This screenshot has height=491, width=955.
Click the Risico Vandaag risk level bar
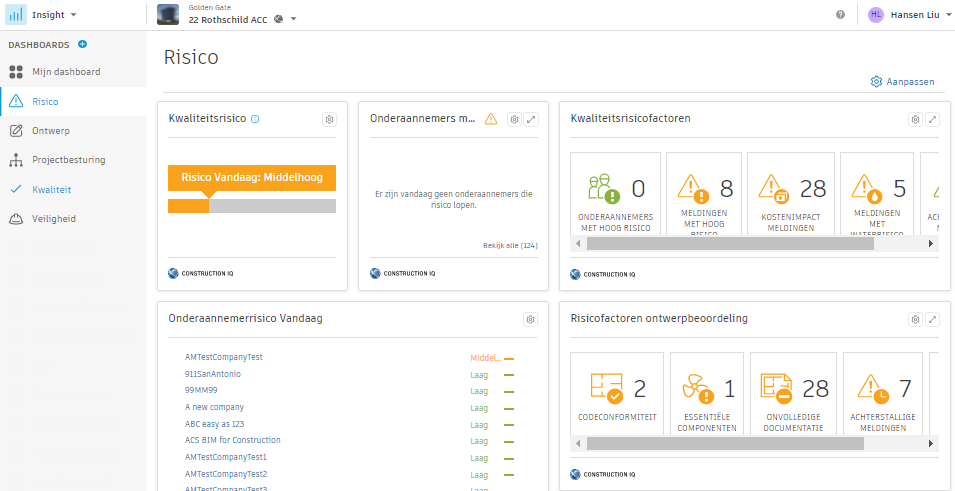click(x=251, y=205)
